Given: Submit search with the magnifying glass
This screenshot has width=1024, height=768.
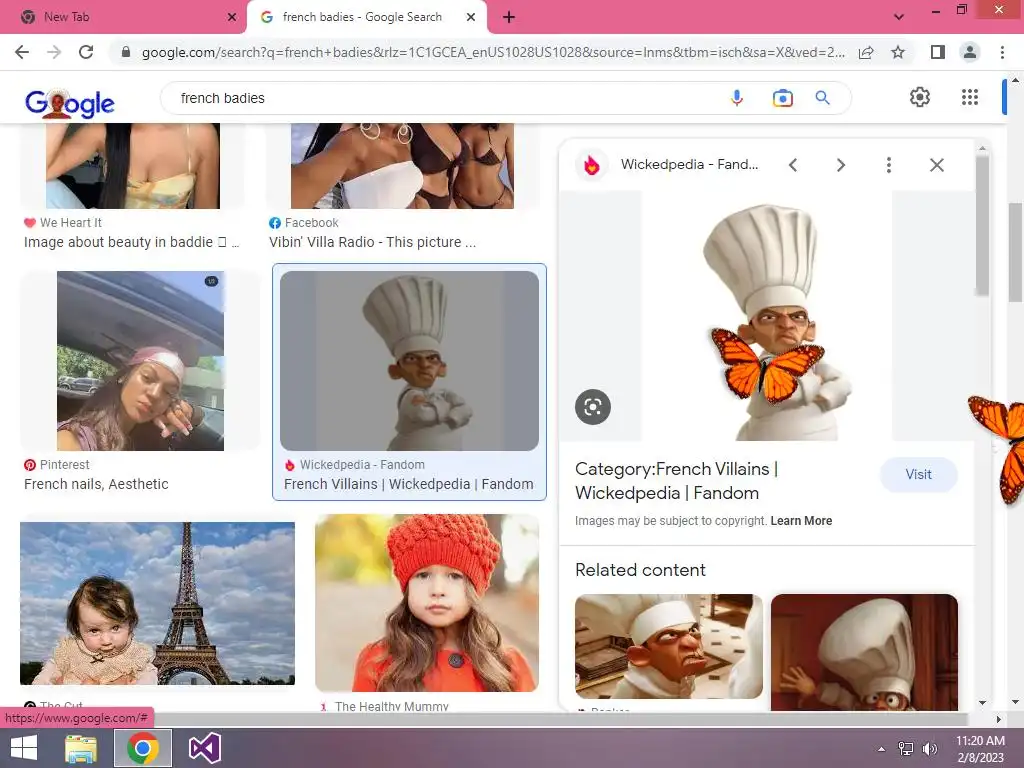Looking at the screenshot, I should [823, 98].
